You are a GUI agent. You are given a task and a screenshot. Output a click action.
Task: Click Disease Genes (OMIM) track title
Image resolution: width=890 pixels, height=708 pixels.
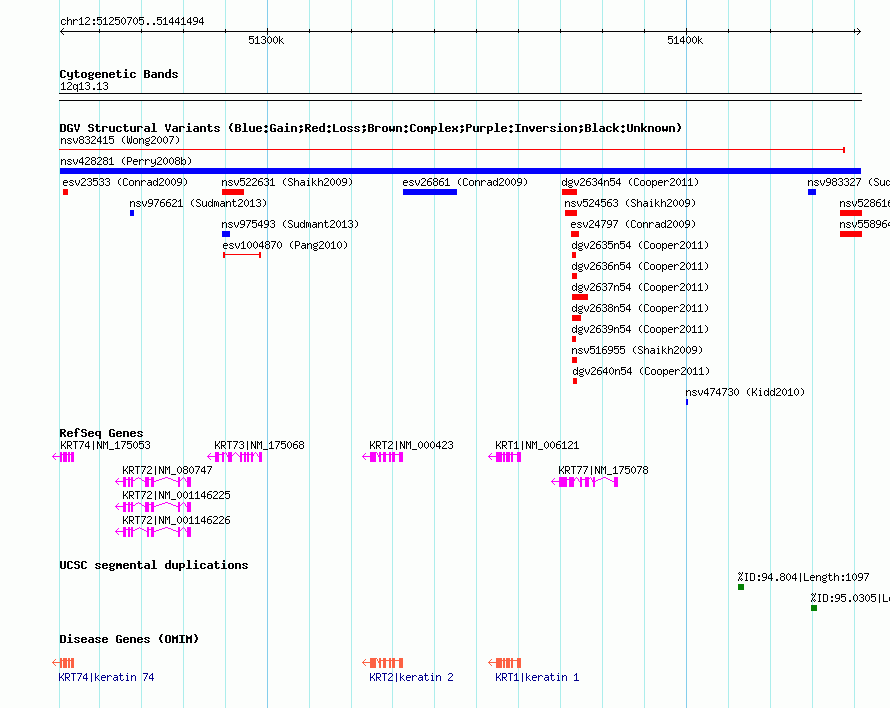(x=129, y=639)
